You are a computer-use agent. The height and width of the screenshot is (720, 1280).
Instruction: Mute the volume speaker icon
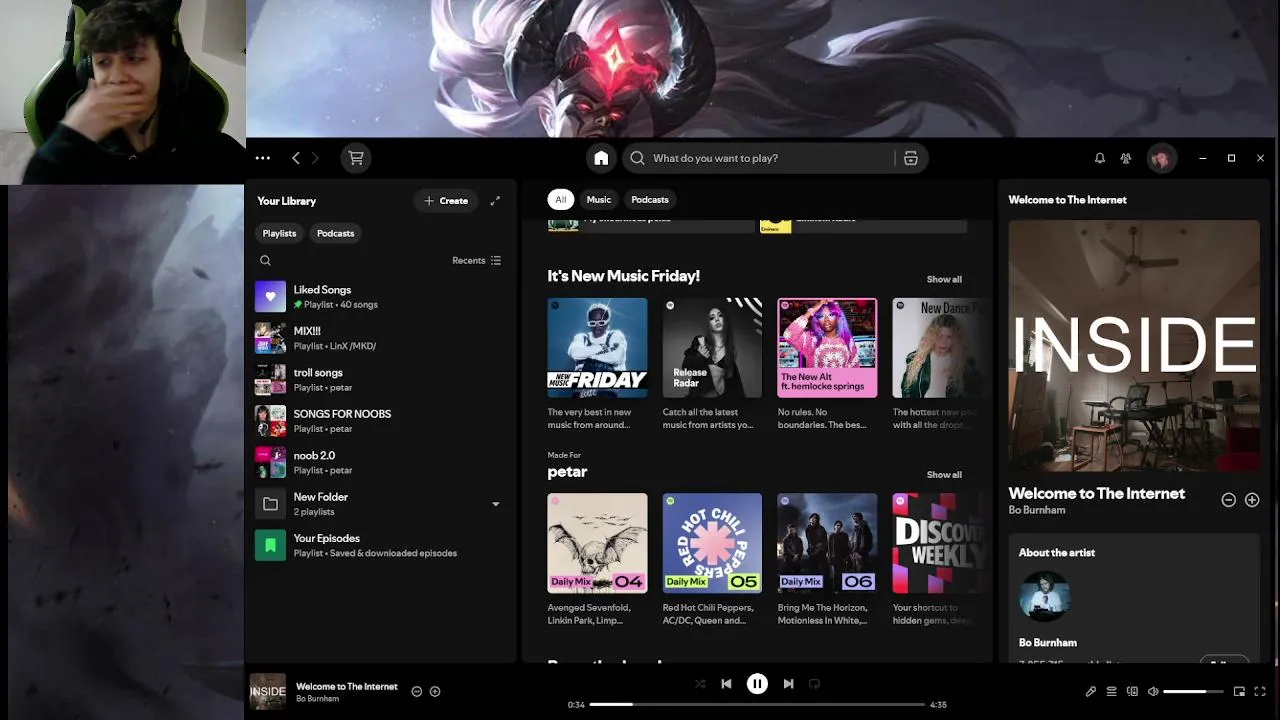tap(1153, 691)
